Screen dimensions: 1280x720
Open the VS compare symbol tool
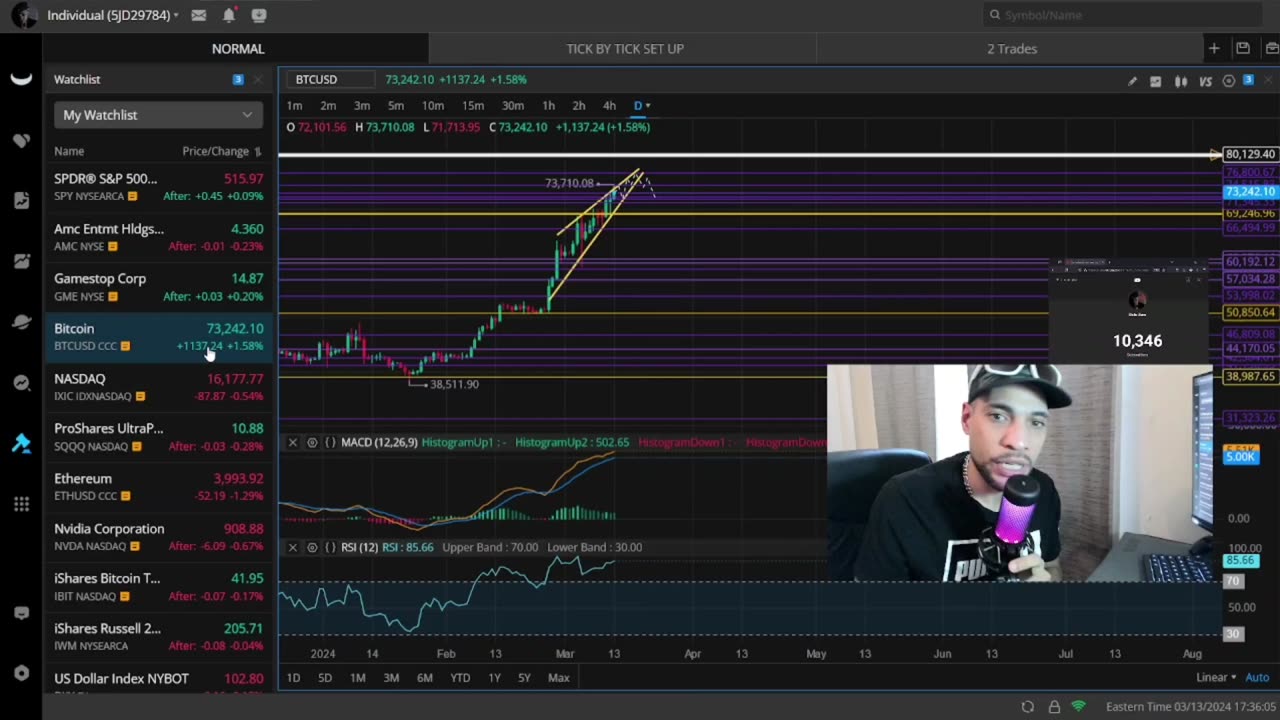click(x=1205, y=81)
